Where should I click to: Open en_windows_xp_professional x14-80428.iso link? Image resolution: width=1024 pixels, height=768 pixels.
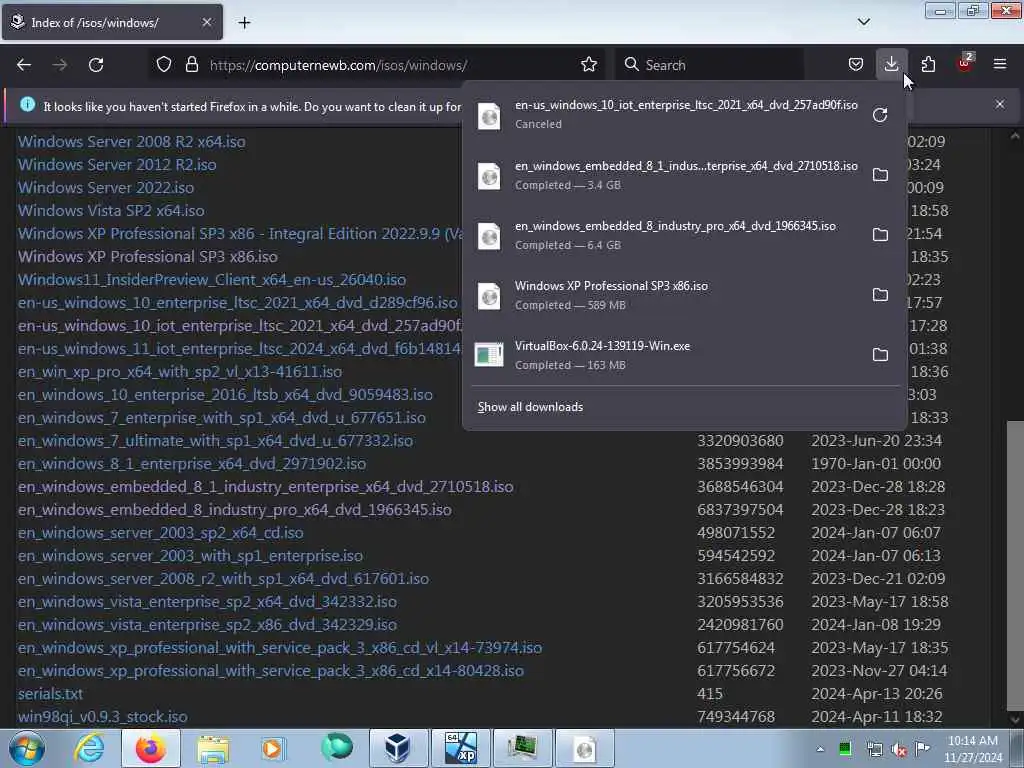click(270, 671)
